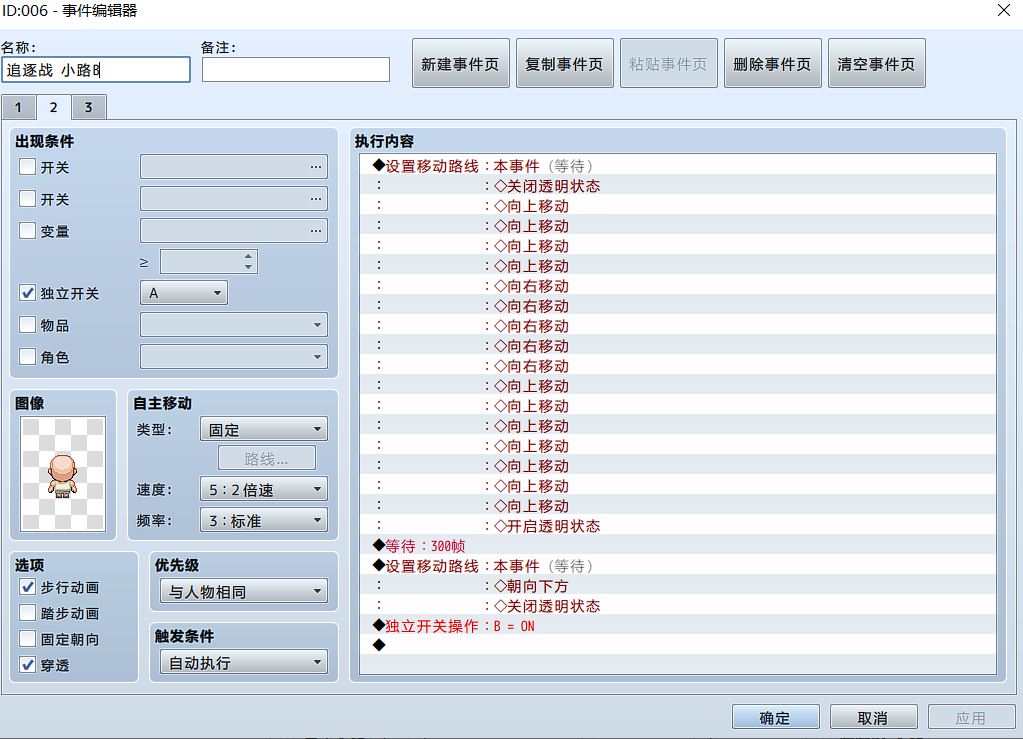Focus the 名称 text field

click(96, 70)
